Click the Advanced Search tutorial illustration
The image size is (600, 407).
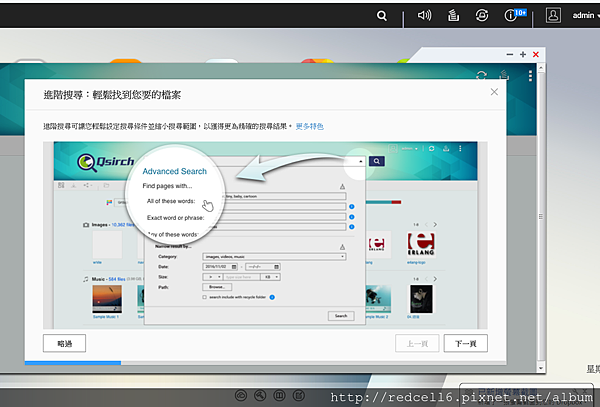coord(265,235)
